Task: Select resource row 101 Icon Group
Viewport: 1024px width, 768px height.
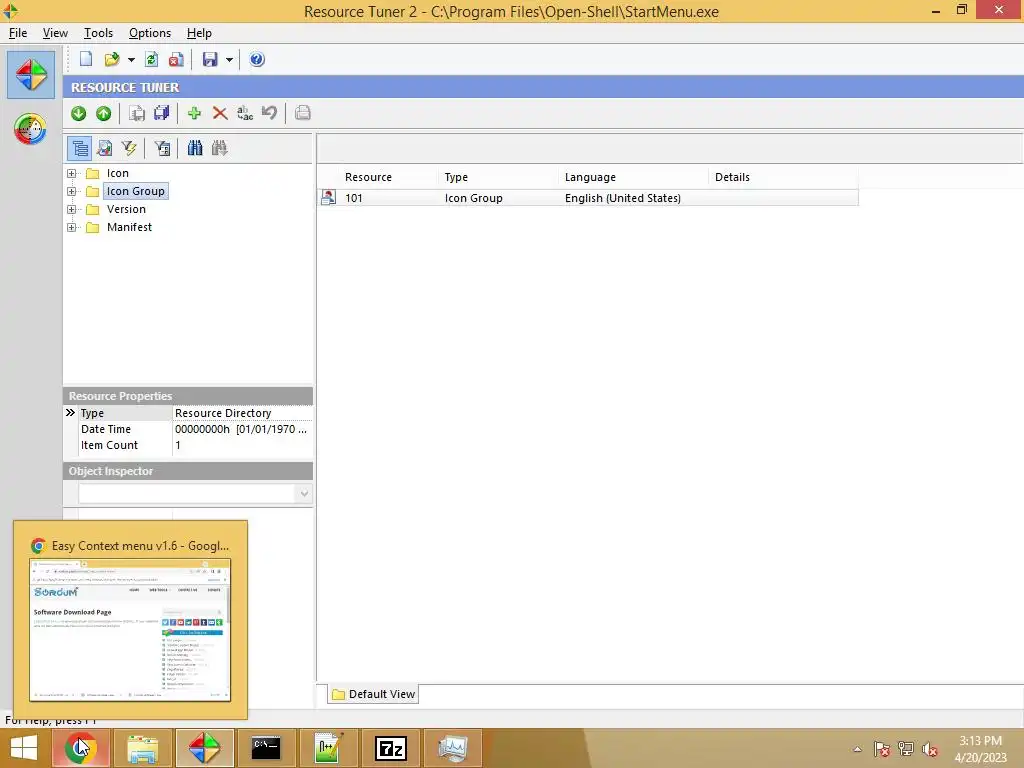Action: click(588, 198)
